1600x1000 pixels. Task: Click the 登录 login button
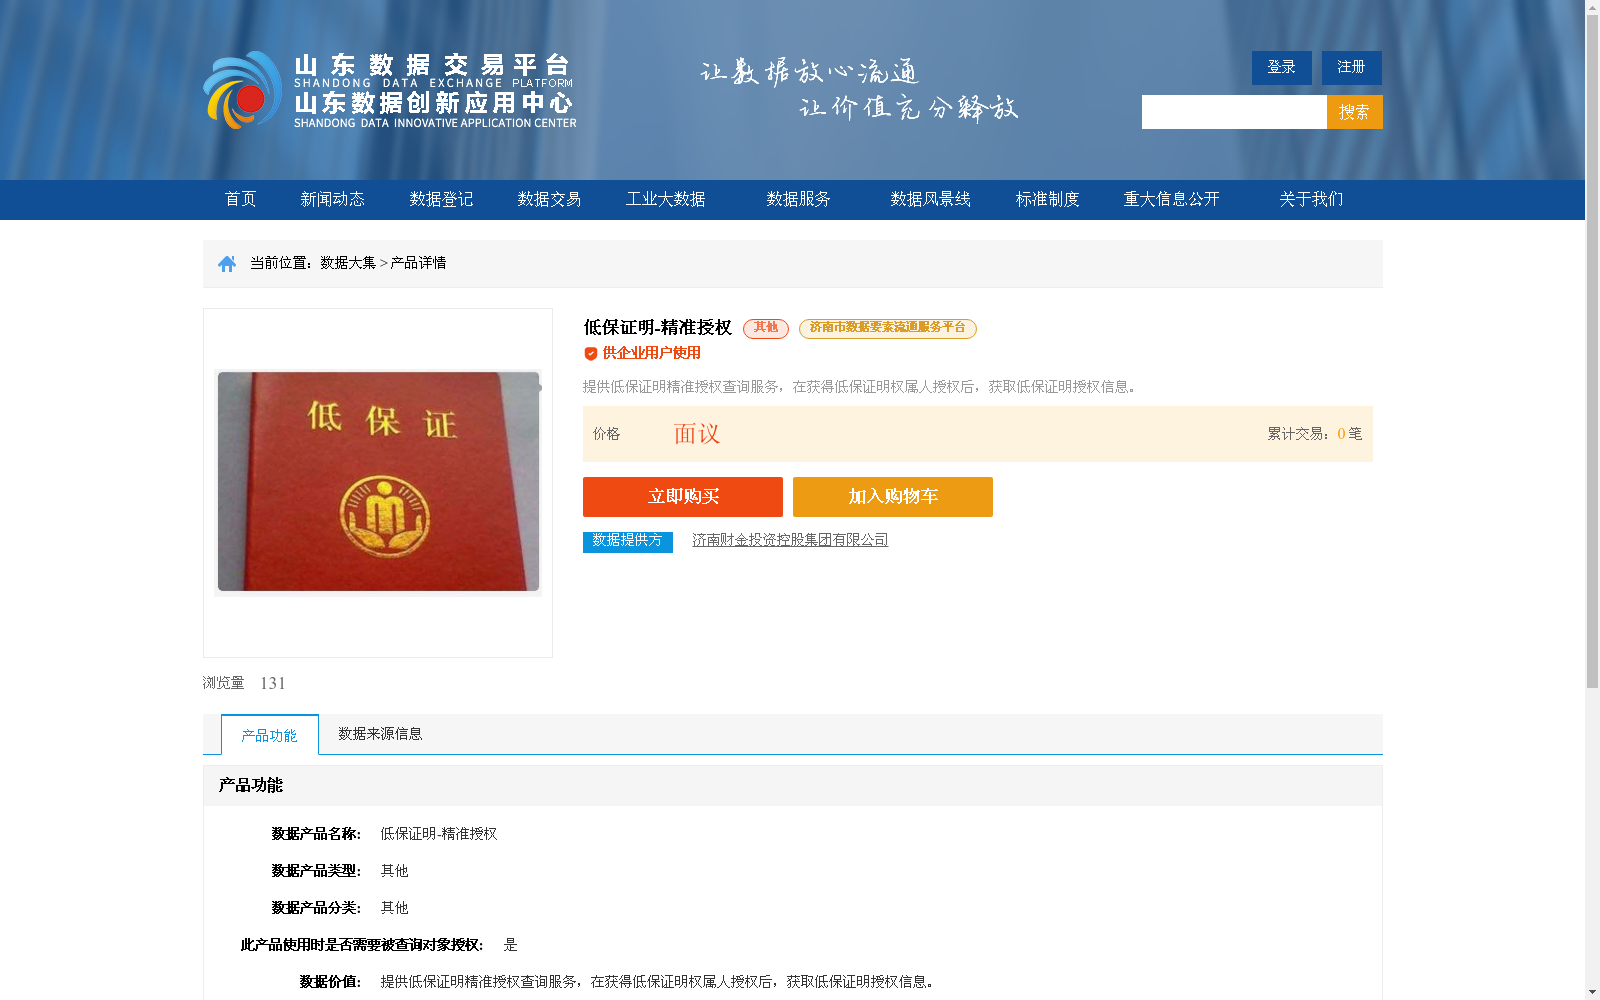coord(1281,67)
